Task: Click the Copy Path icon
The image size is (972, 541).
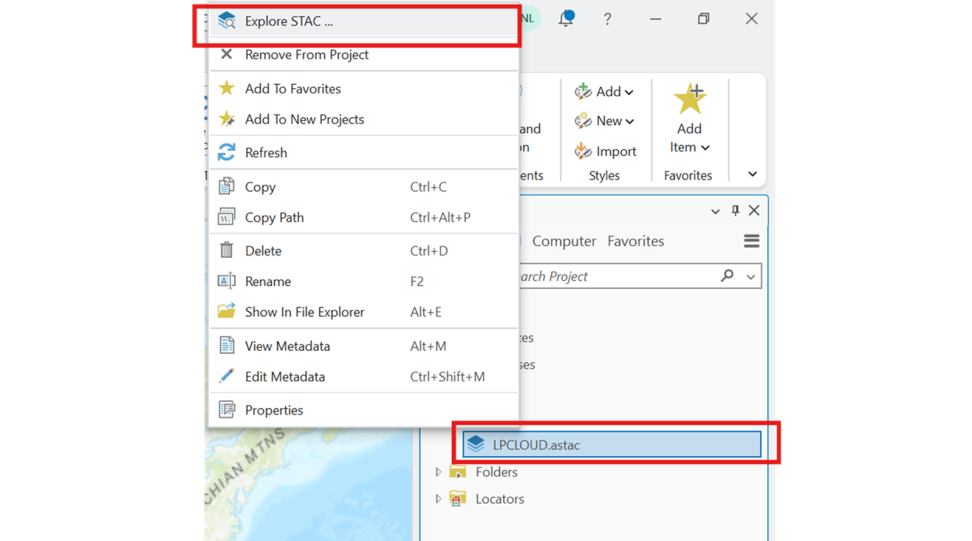Action: click(227, 217)
